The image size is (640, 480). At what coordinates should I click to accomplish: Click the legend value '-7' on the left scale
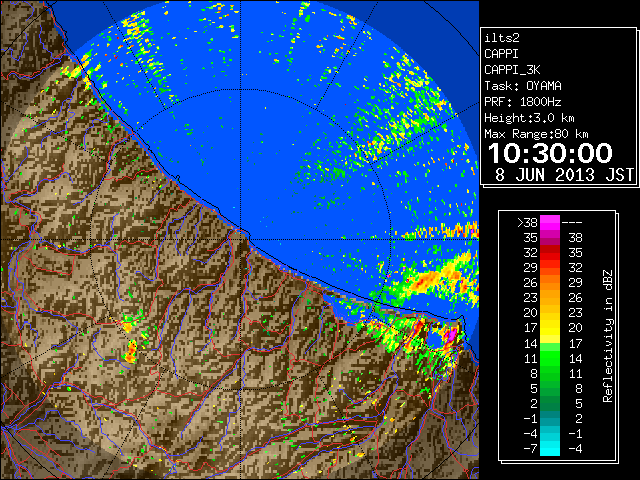click(x=530, y=449)
